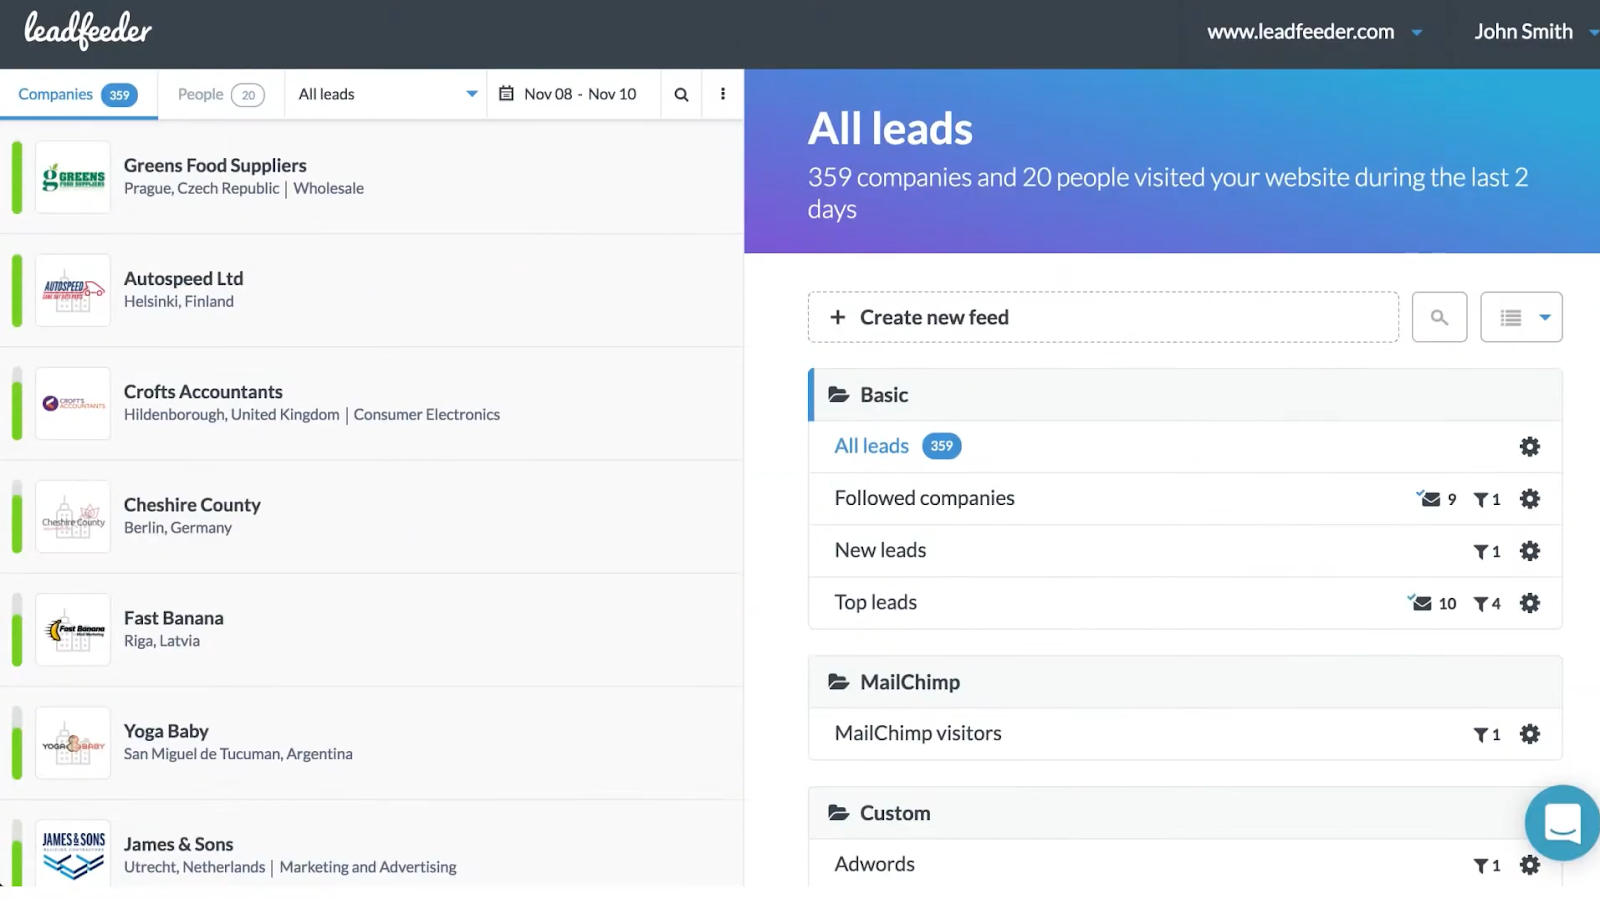The width and height of the screenshot is (1600, 899).
Task: Open the Greens Food Suppliers company name
Action: [215, 165]
